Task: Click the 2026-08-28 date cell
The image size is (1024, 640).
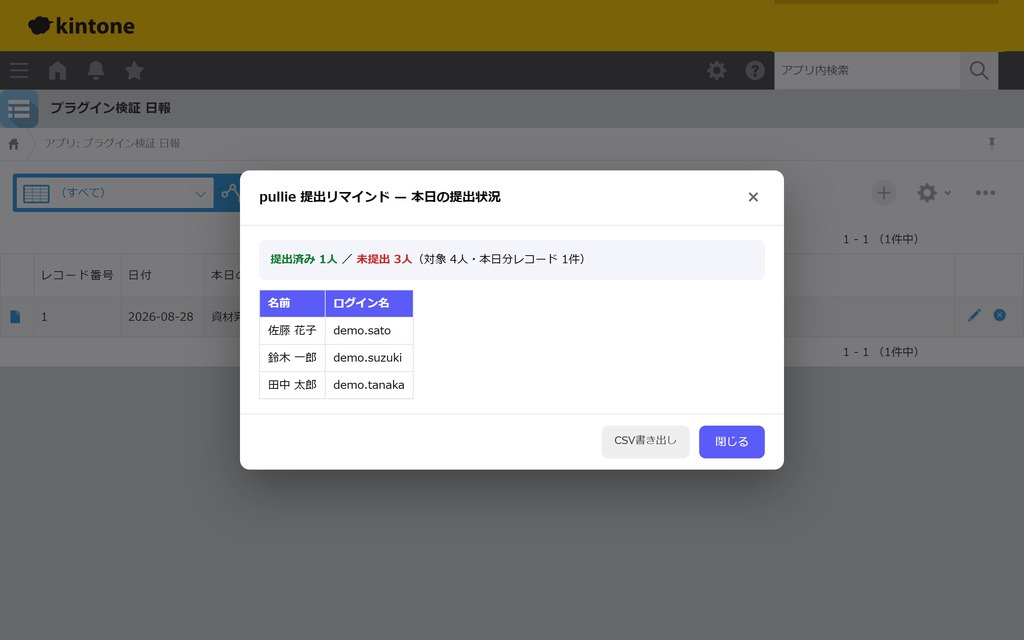Action: (x=161, y=317)
